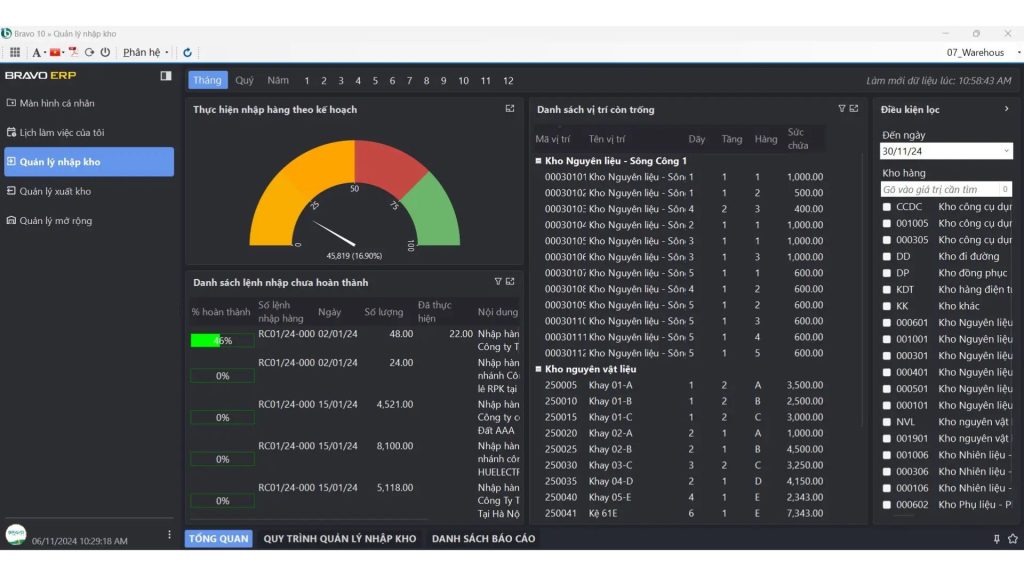Collapse the Kho nguyên vật liệu group

tap(539, 369)
